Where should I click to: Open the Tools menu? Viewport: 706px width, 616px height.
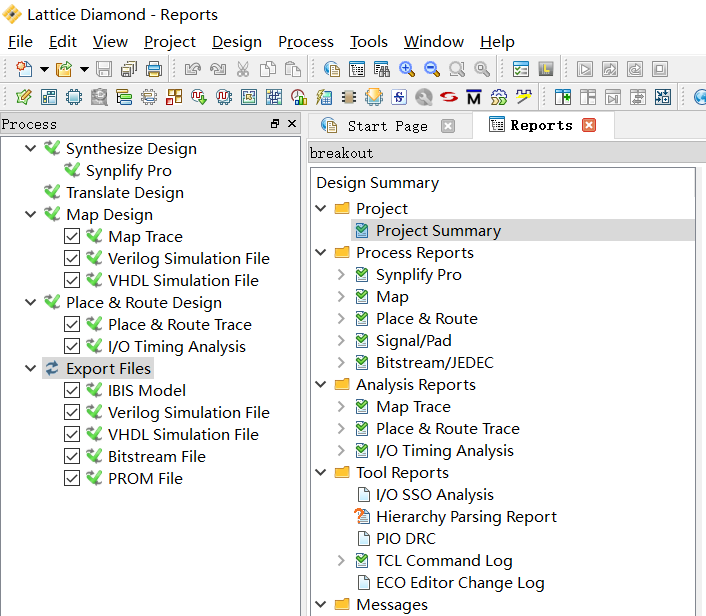pyautogui.click(x=369, y=42)
